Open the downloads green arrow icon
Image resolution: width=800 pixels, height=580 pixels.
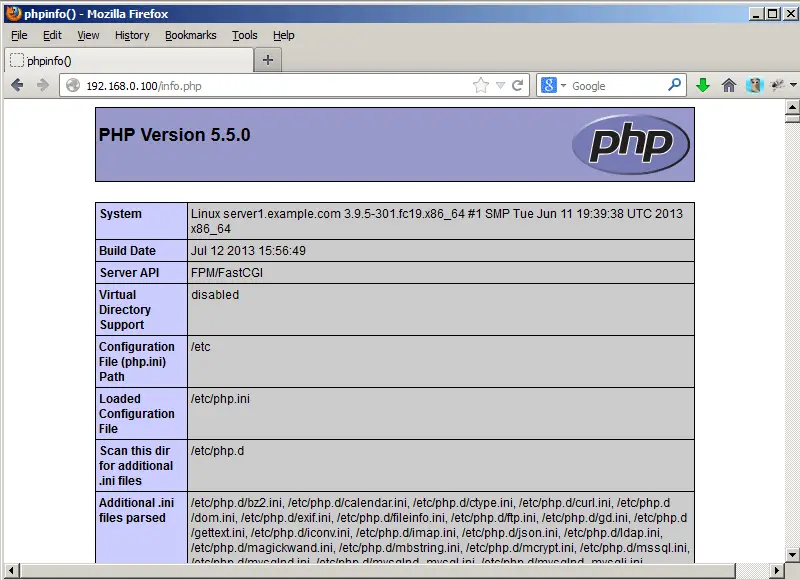(703, 85)
